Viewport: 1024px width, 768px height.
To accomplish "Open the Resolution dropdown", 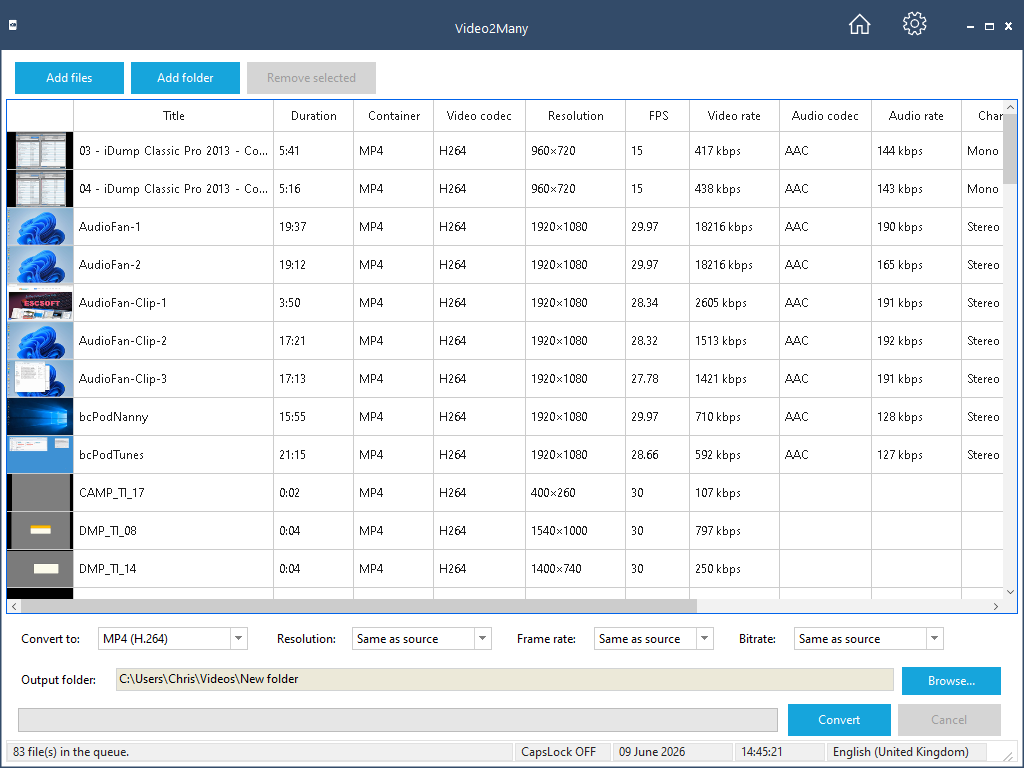I will [483, 639].
